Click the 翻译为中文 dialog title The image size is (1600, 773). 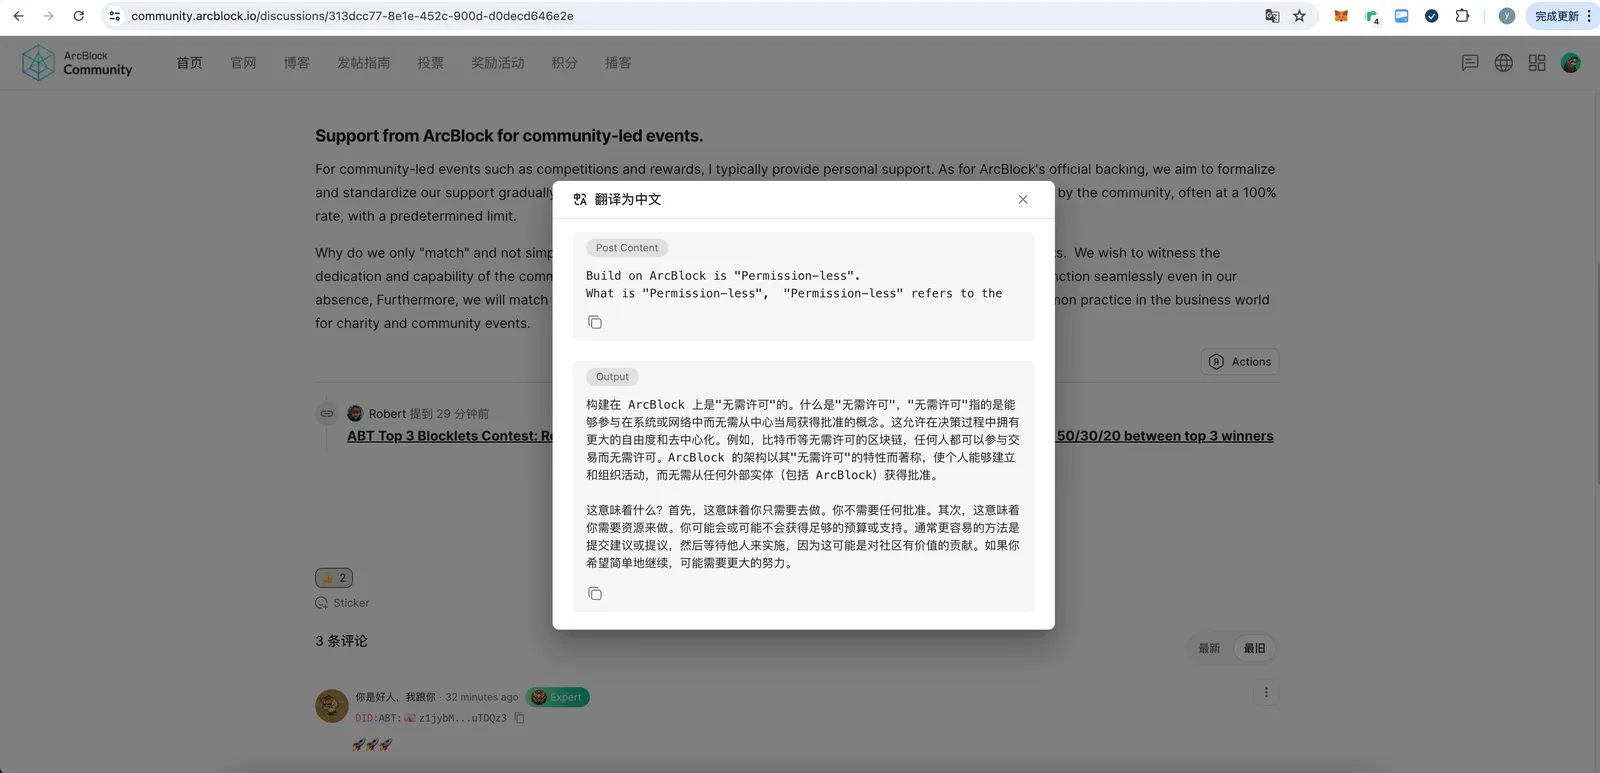(628, 199)
